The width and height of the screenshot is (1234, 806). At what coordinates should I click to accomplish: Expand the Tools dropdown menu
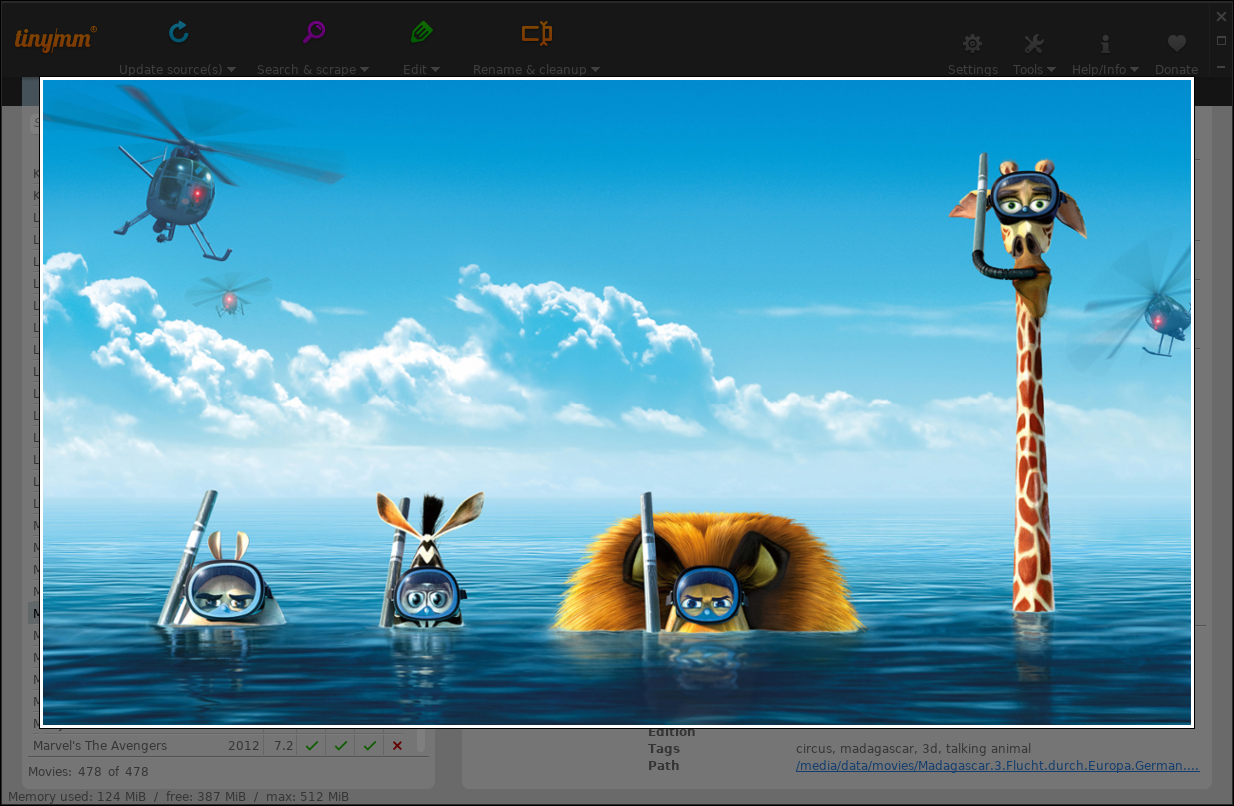1051,70
